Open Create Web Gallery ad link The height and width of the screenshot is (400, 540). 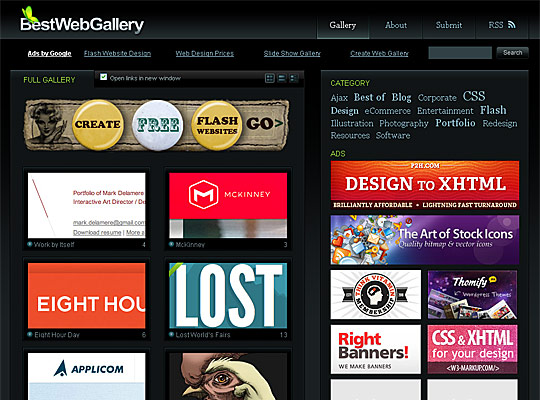point(379,53)
